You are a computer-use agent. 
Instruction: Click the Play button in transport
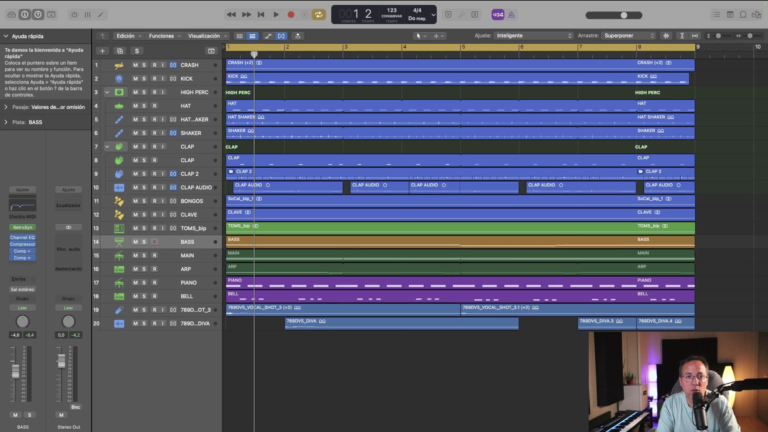point(276,15)
